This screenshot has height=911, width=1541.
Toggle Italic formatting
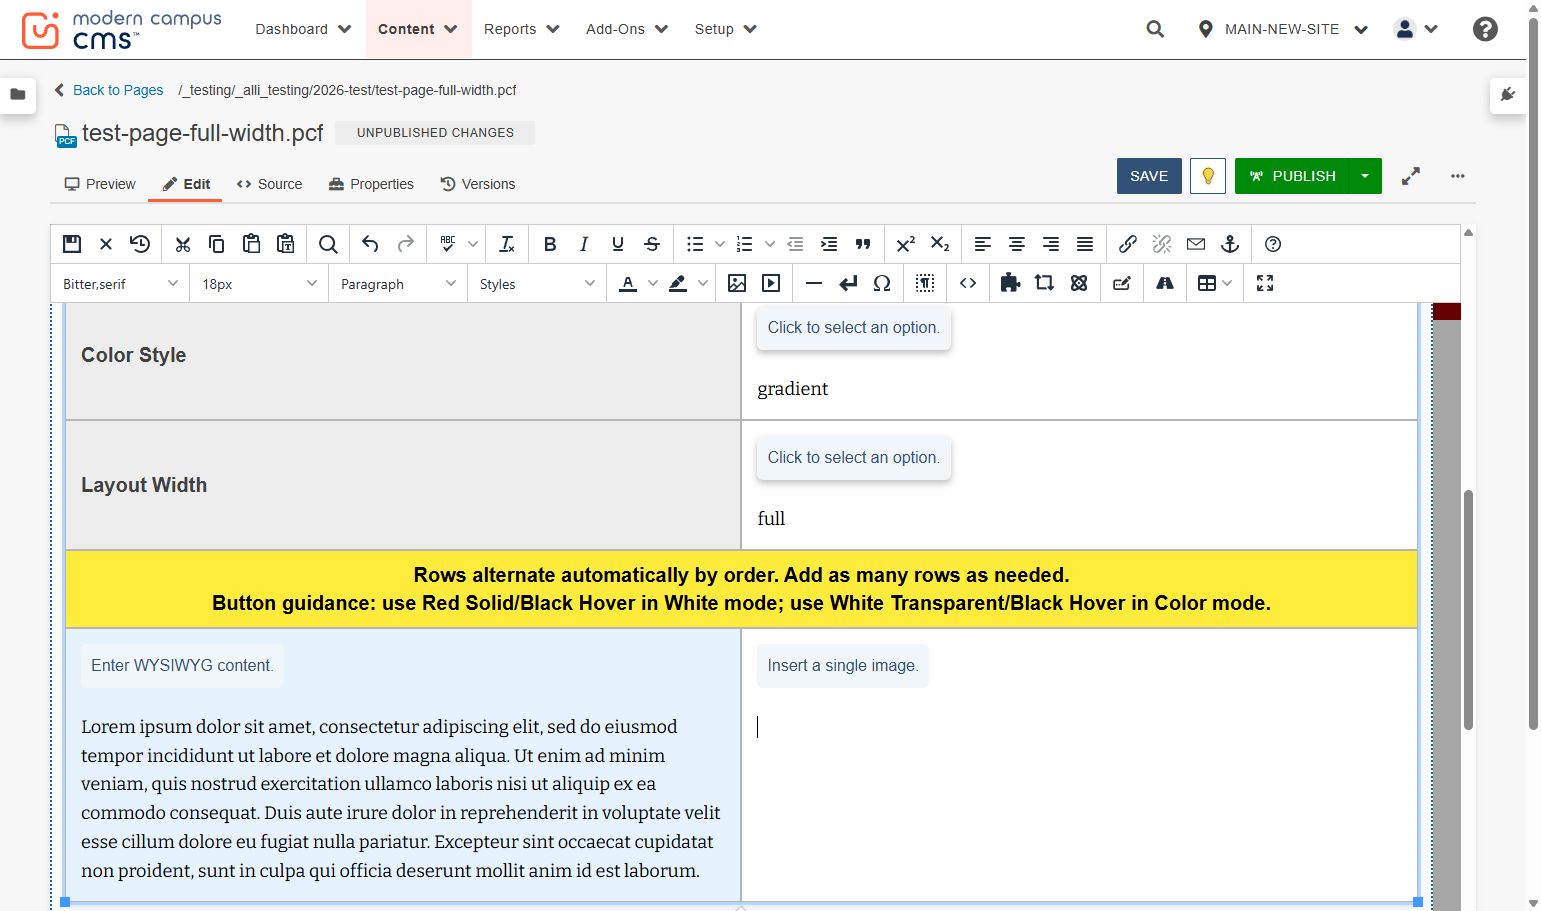[x=584, y=244]
